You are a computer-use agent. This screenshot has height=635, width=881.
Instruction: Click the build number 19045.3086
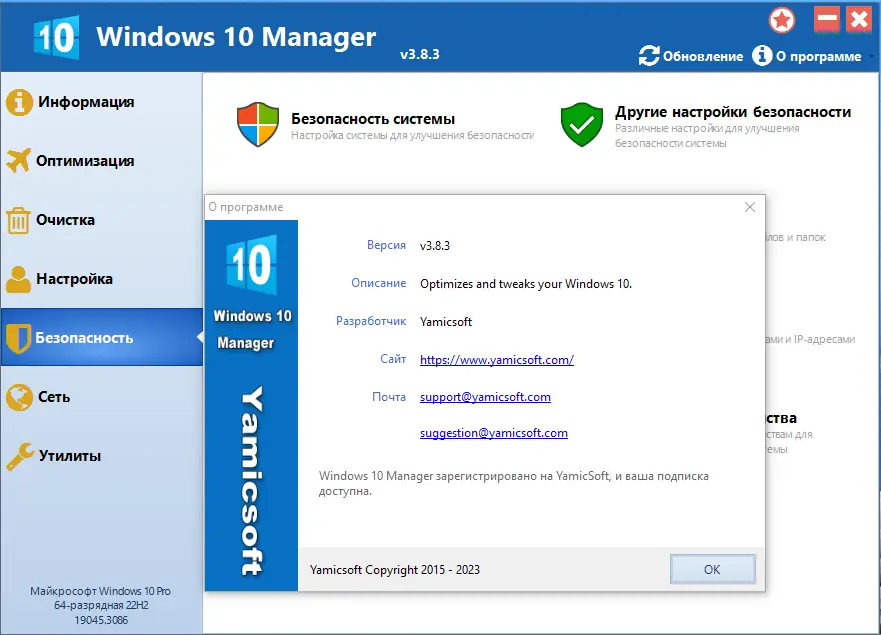[x=101, y=620]
